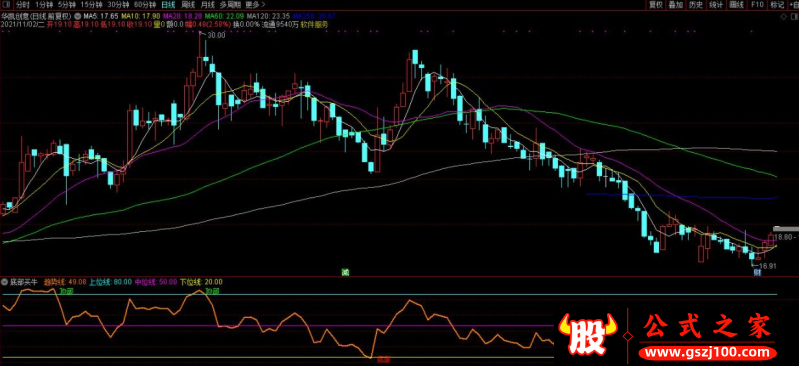This screenshot has width=799, height=366.
Task: Click the 叠加 overlay button
Action: pos(676,5)
